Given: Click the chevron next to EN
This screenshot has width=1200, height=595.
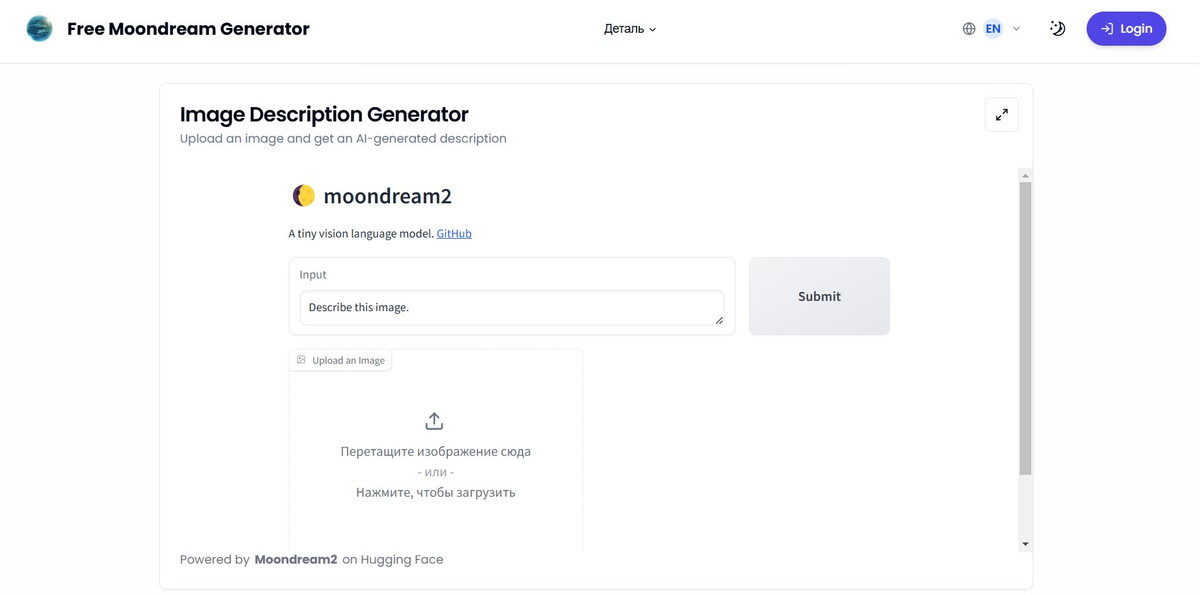Looking at the screenshot, I should [x=1016, y=29].
